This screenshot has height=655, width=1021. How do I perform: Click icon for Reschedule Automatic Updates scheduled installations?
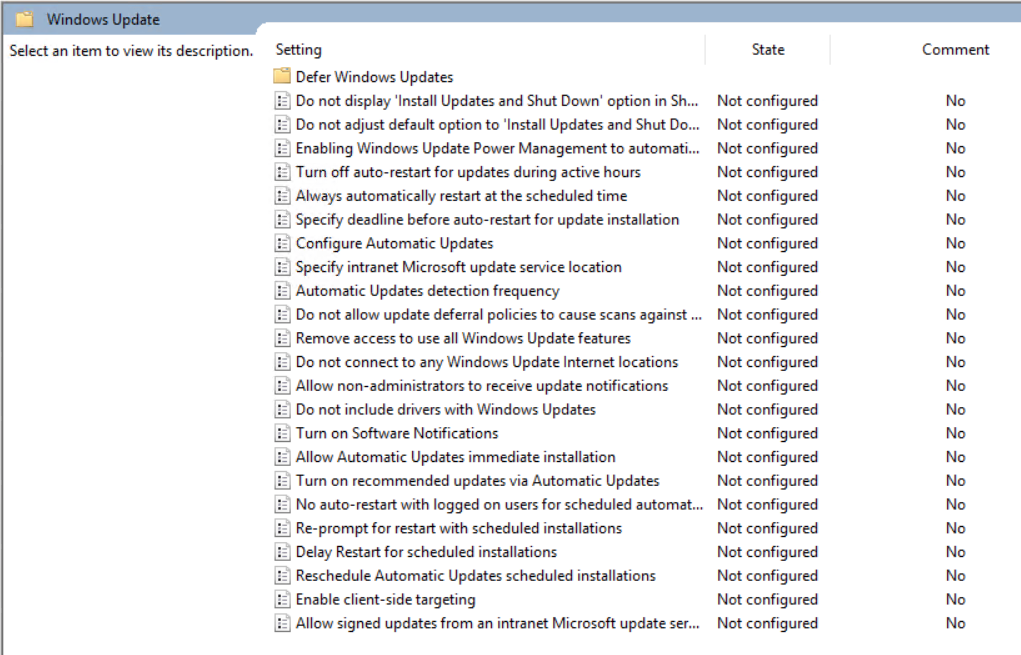pyautogui.click(x=282, y=576)
